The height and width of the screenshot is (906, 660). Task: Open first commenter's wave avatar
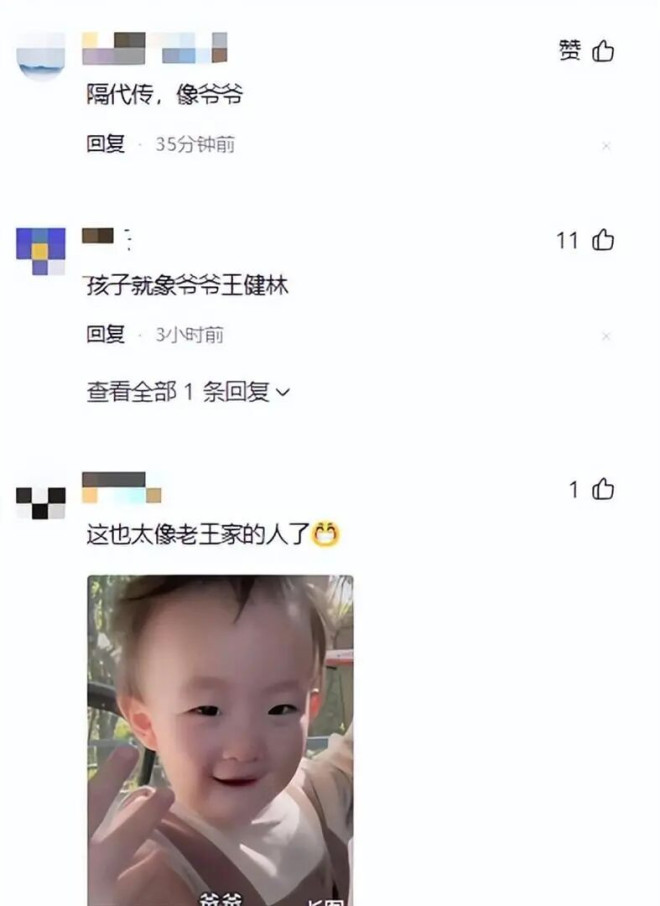click(40, 56)
